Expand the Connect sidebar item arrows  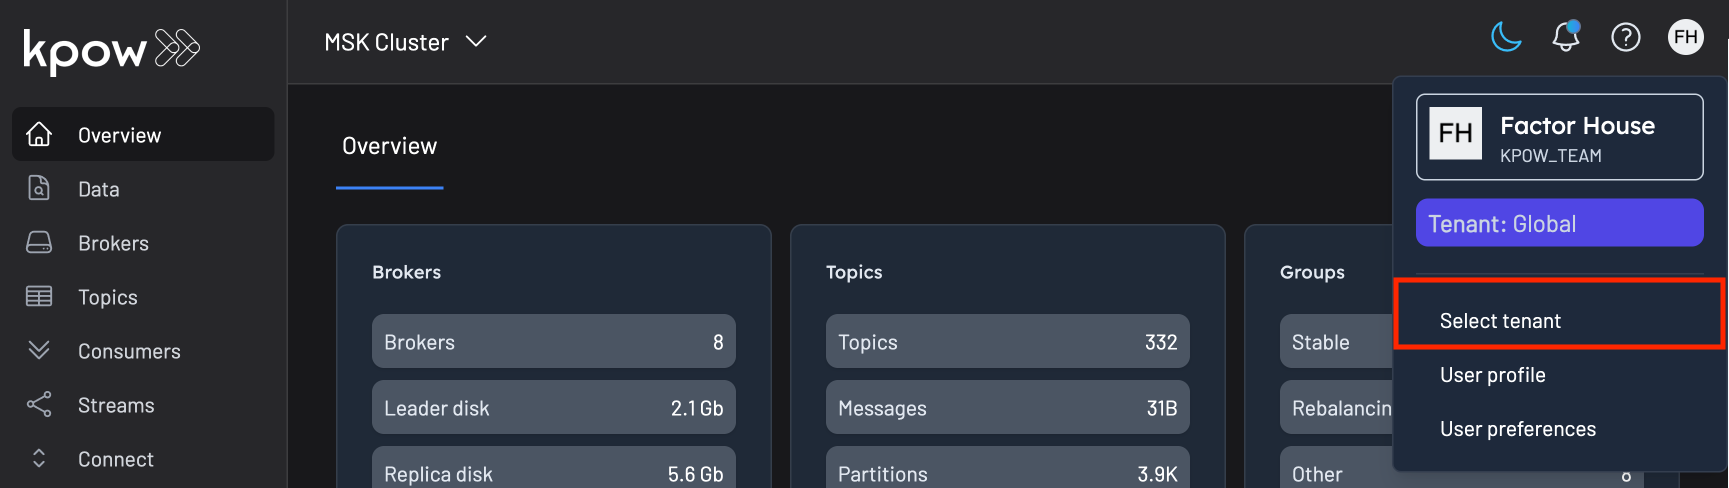coord(39,459)
